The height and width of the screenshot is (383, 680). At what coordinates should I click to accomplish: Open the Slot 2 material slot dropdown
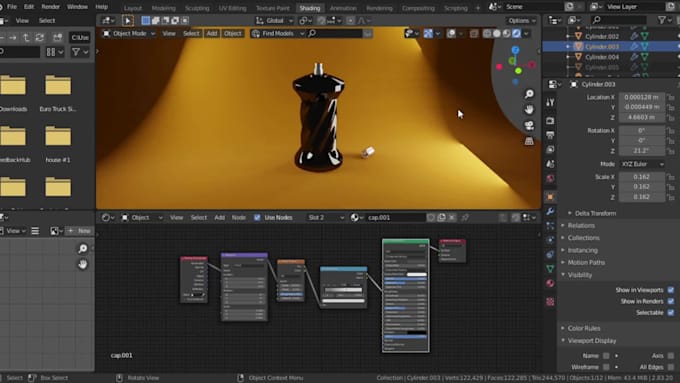326,217
